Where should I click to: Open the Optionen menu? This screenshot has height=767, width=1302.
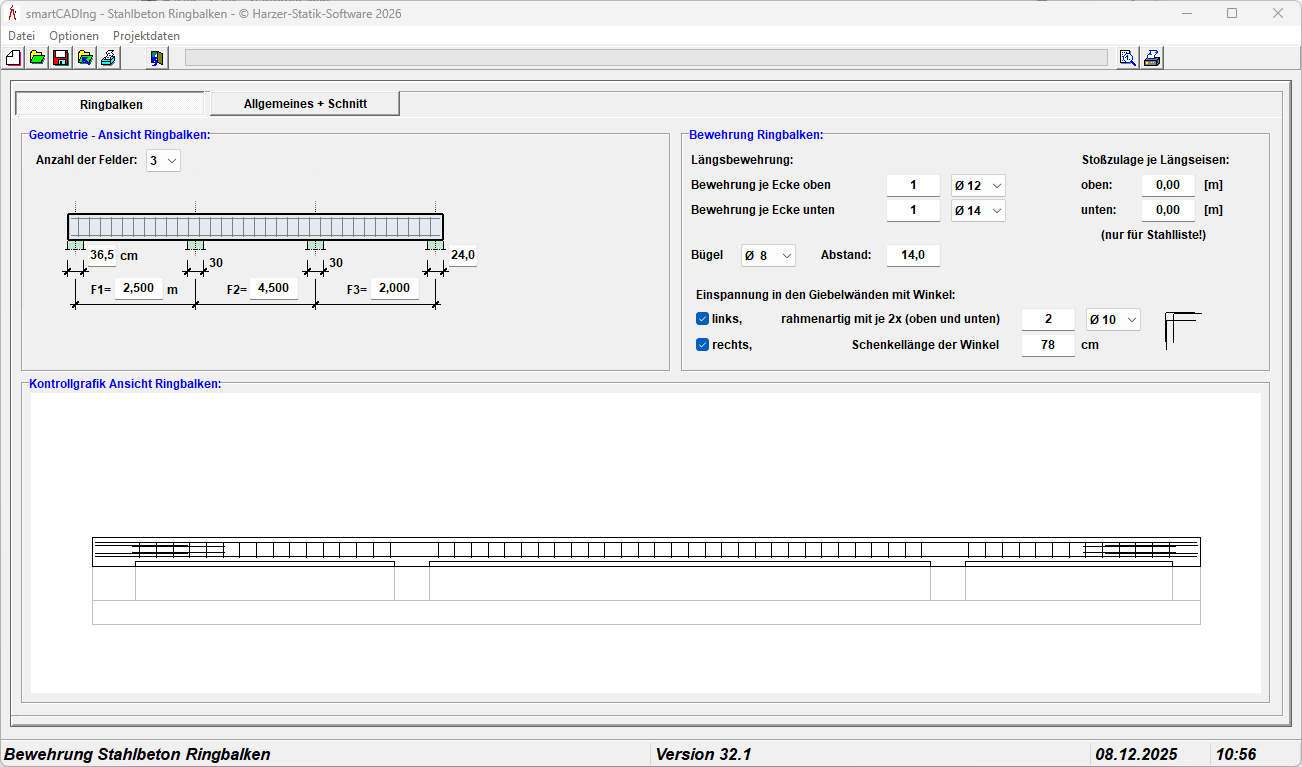click(x=74, y=36)
